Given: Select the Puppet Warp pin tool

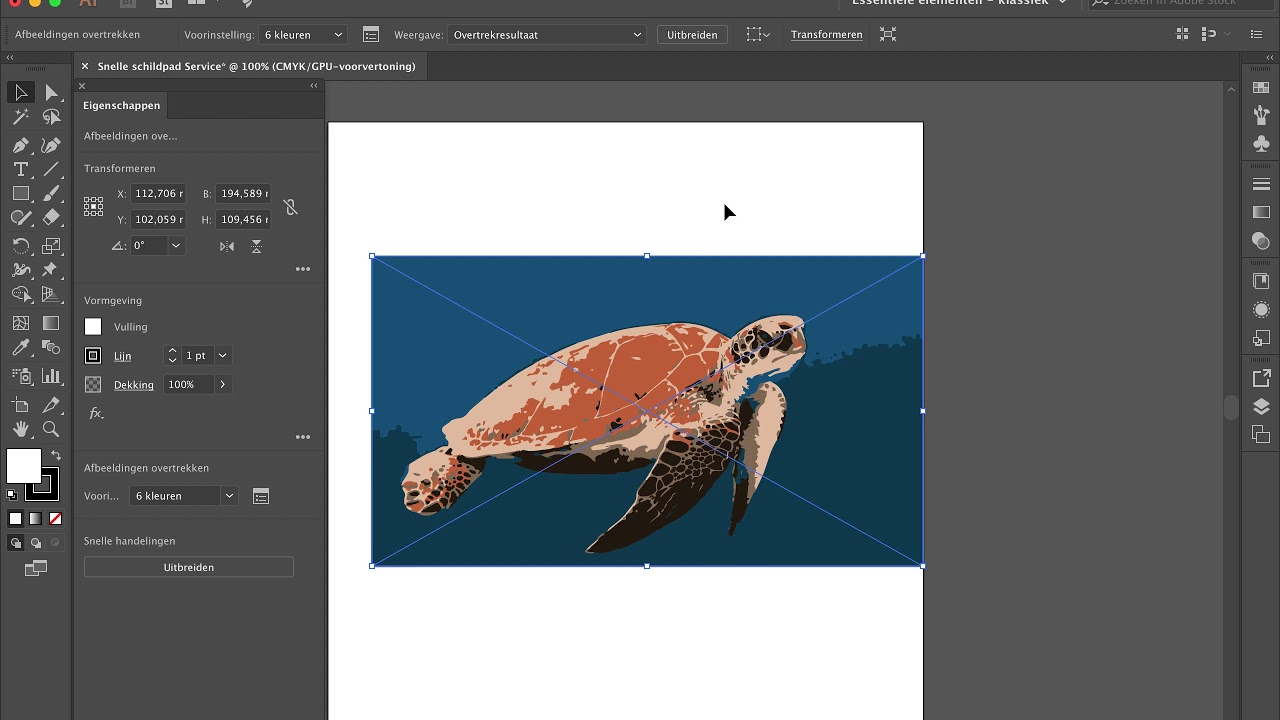Looking at the screenshot, I should point(51,270).
